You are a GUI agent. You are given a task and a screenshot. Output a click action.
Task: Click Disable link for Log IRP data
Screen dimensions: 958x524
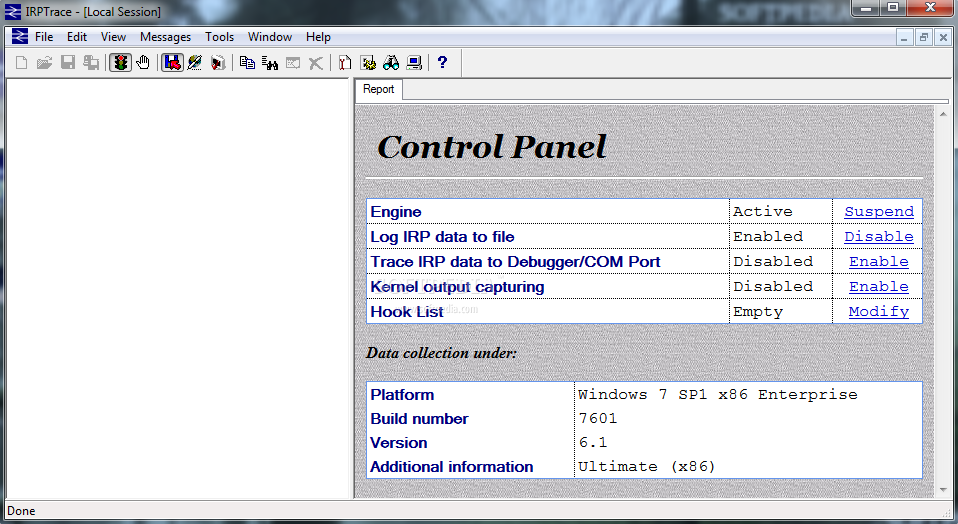point(879,236)
